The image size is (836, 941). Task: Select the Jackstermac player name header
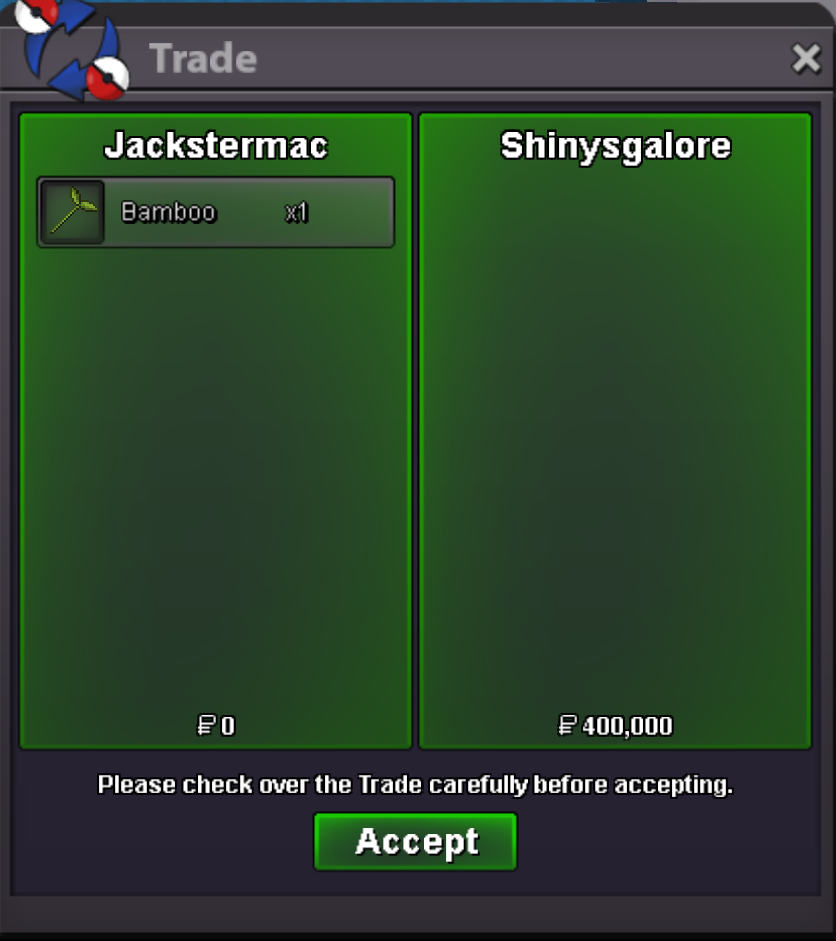click(216, 146)
